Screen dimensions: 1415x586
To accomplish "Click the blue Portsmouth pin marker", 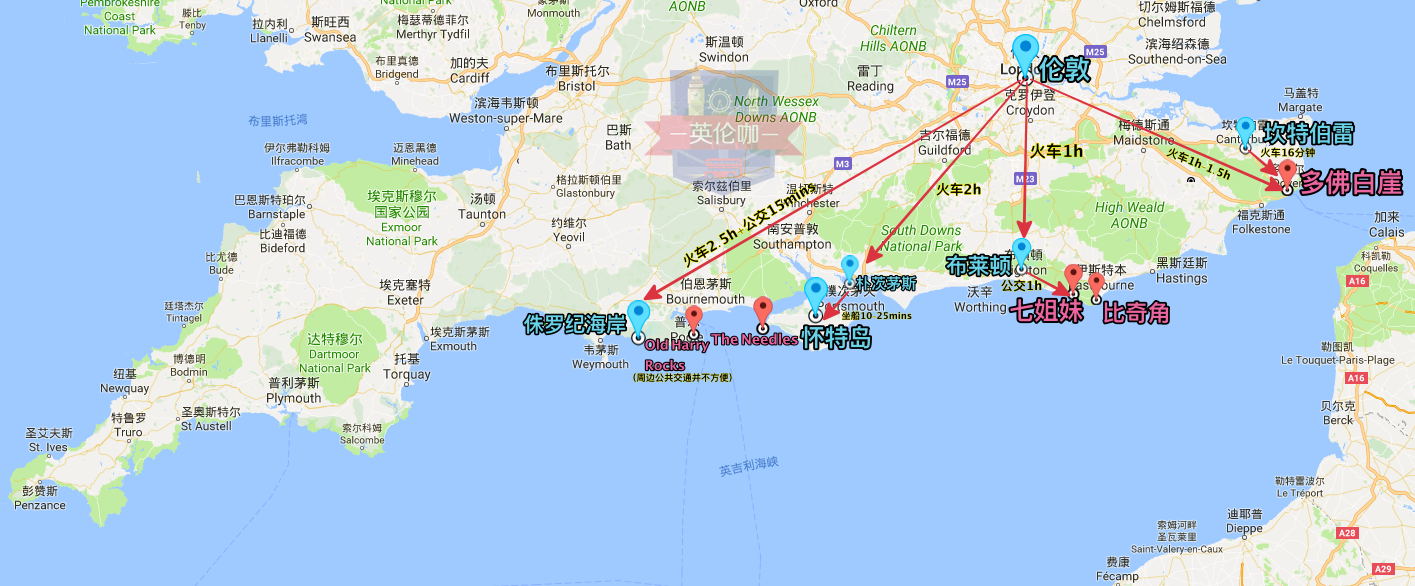I will coord(850,268).
